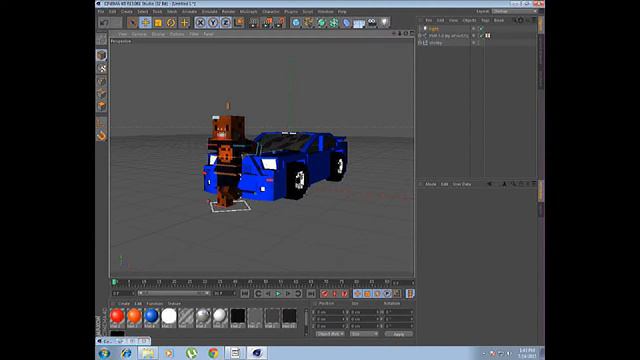Open the Layout dropdown at top right
Viewport: 640px width, 360px height.
(x=515, y=11)
